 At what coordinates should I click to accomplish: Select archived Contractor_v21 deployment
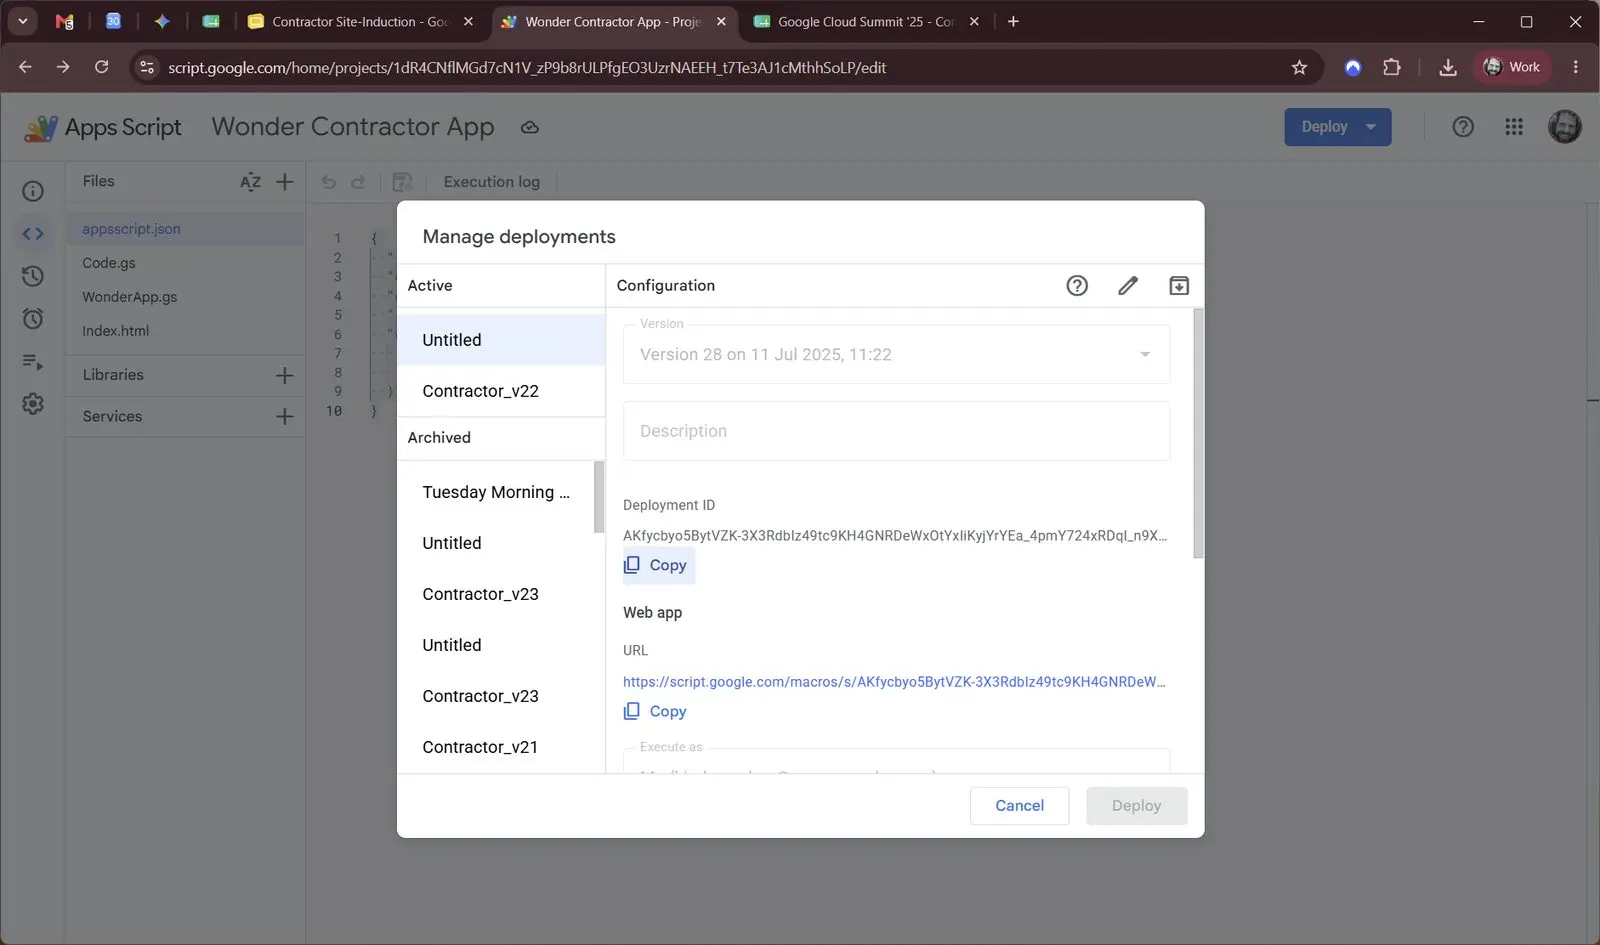point(496,747)
